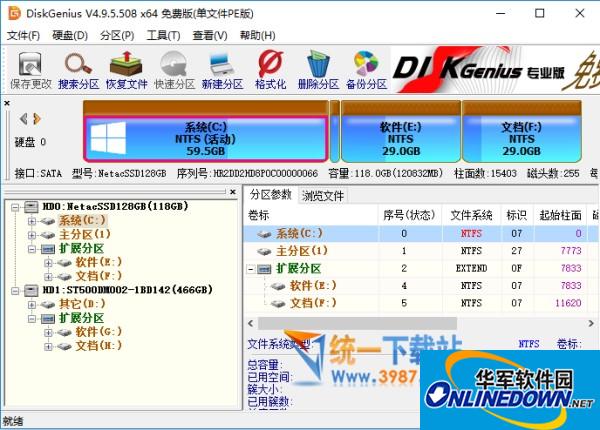Select 软件(G:) in the disk tree
This screenshot has height=430, width=600.
coord(99,332)
